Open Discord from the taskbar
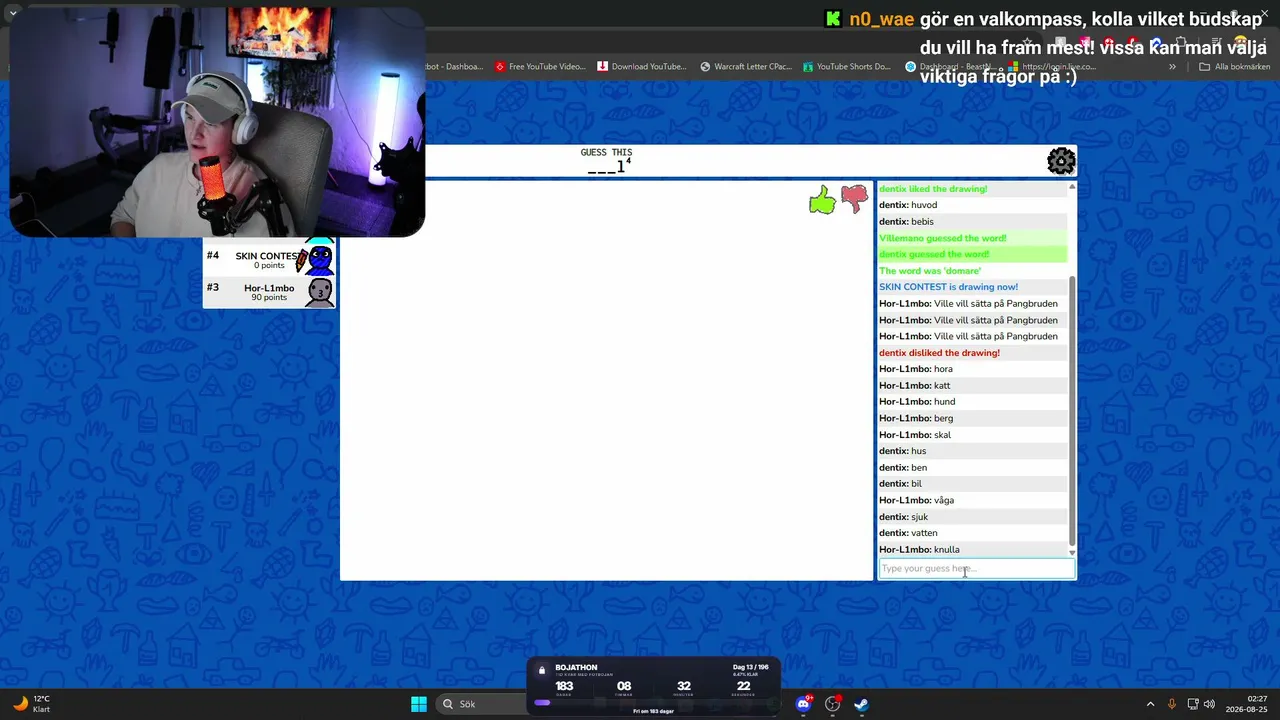The height and width of the screenshot is (720, 1280). [x=803, y=704]
